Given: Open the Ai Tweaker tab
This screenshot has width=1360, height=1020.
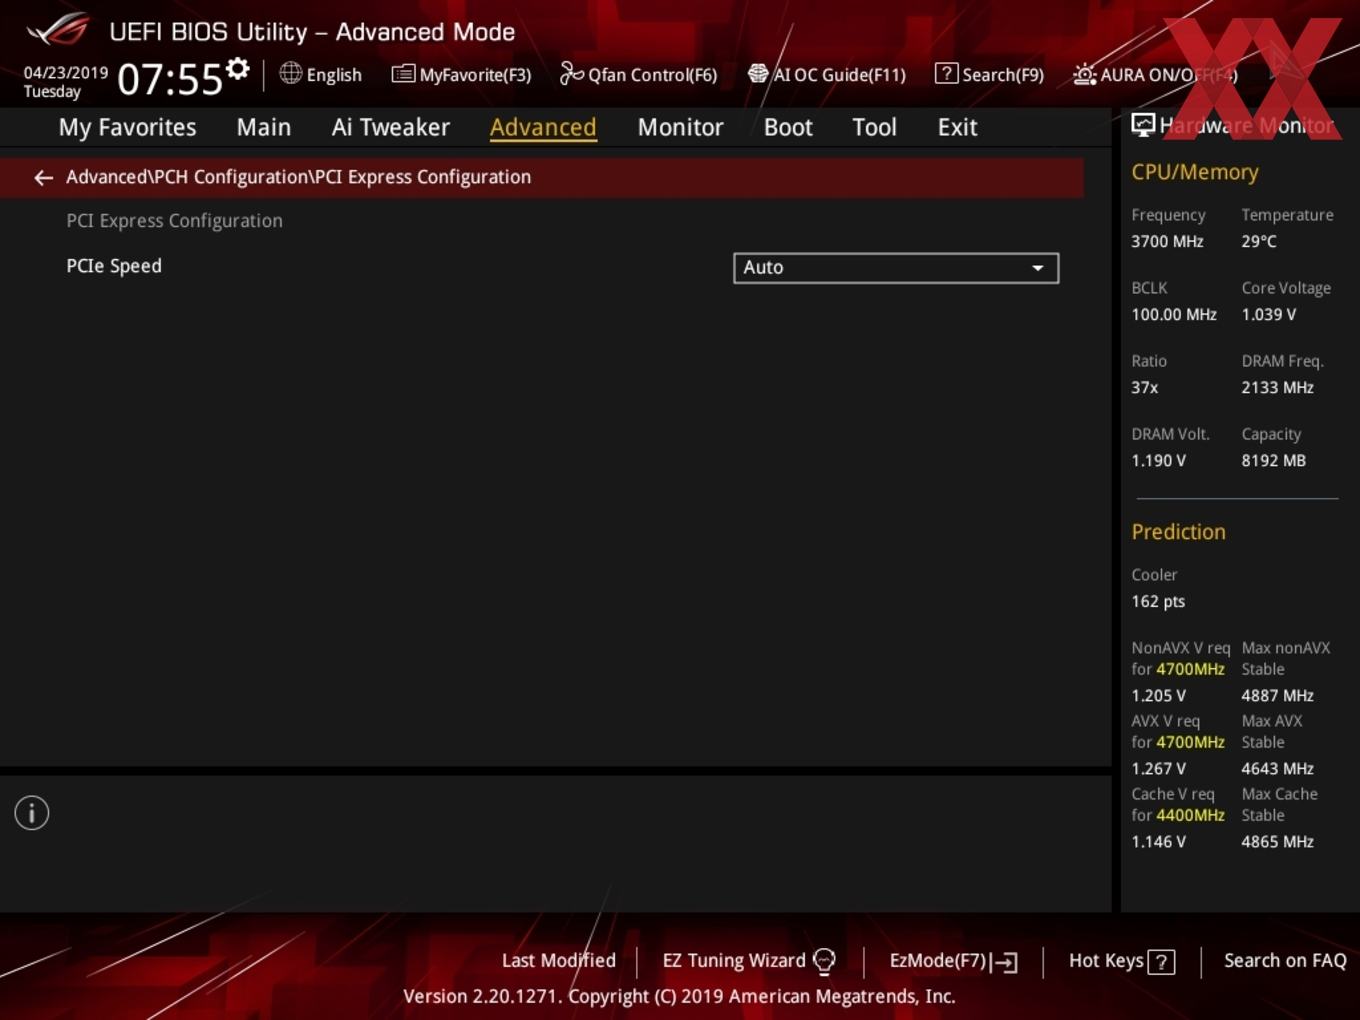Looking at the screenshot, I should (391, 127).
